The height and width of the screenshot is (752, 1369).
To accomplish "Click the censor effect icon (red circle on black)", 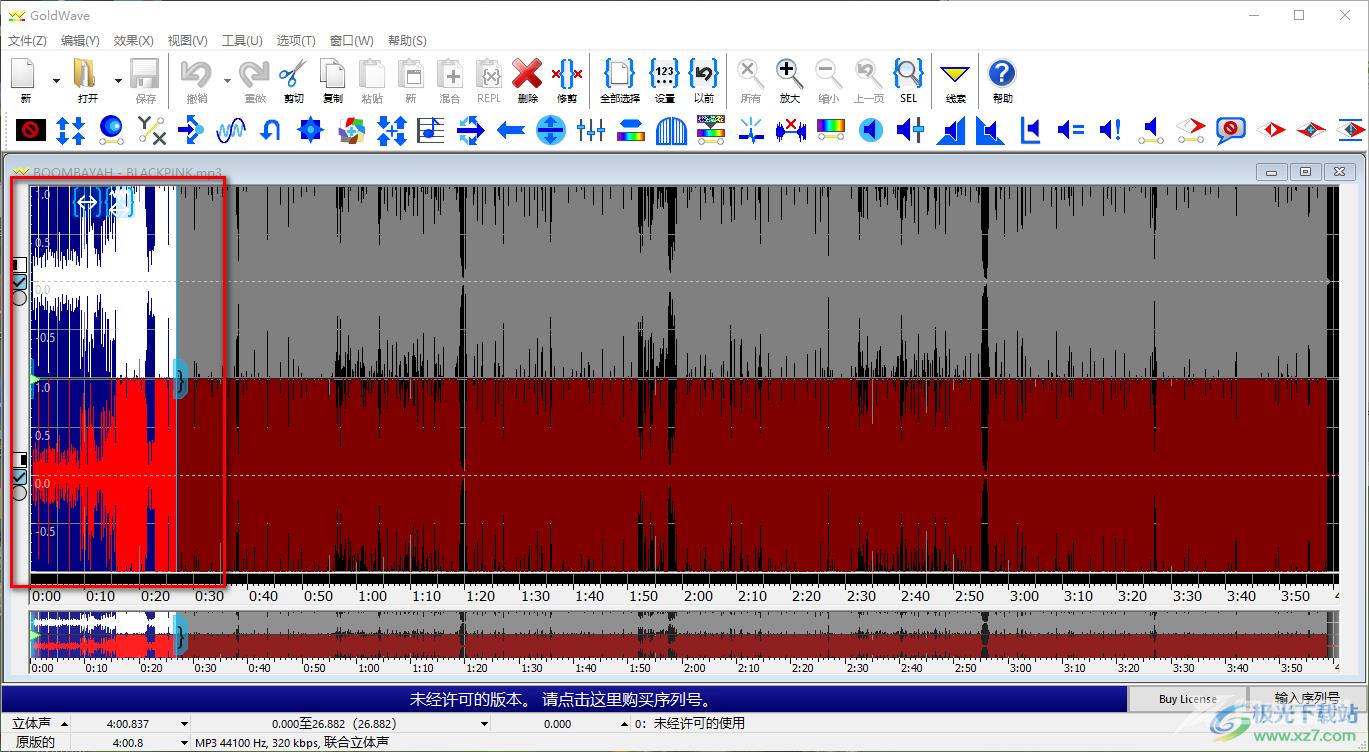I will click(31, 130).
